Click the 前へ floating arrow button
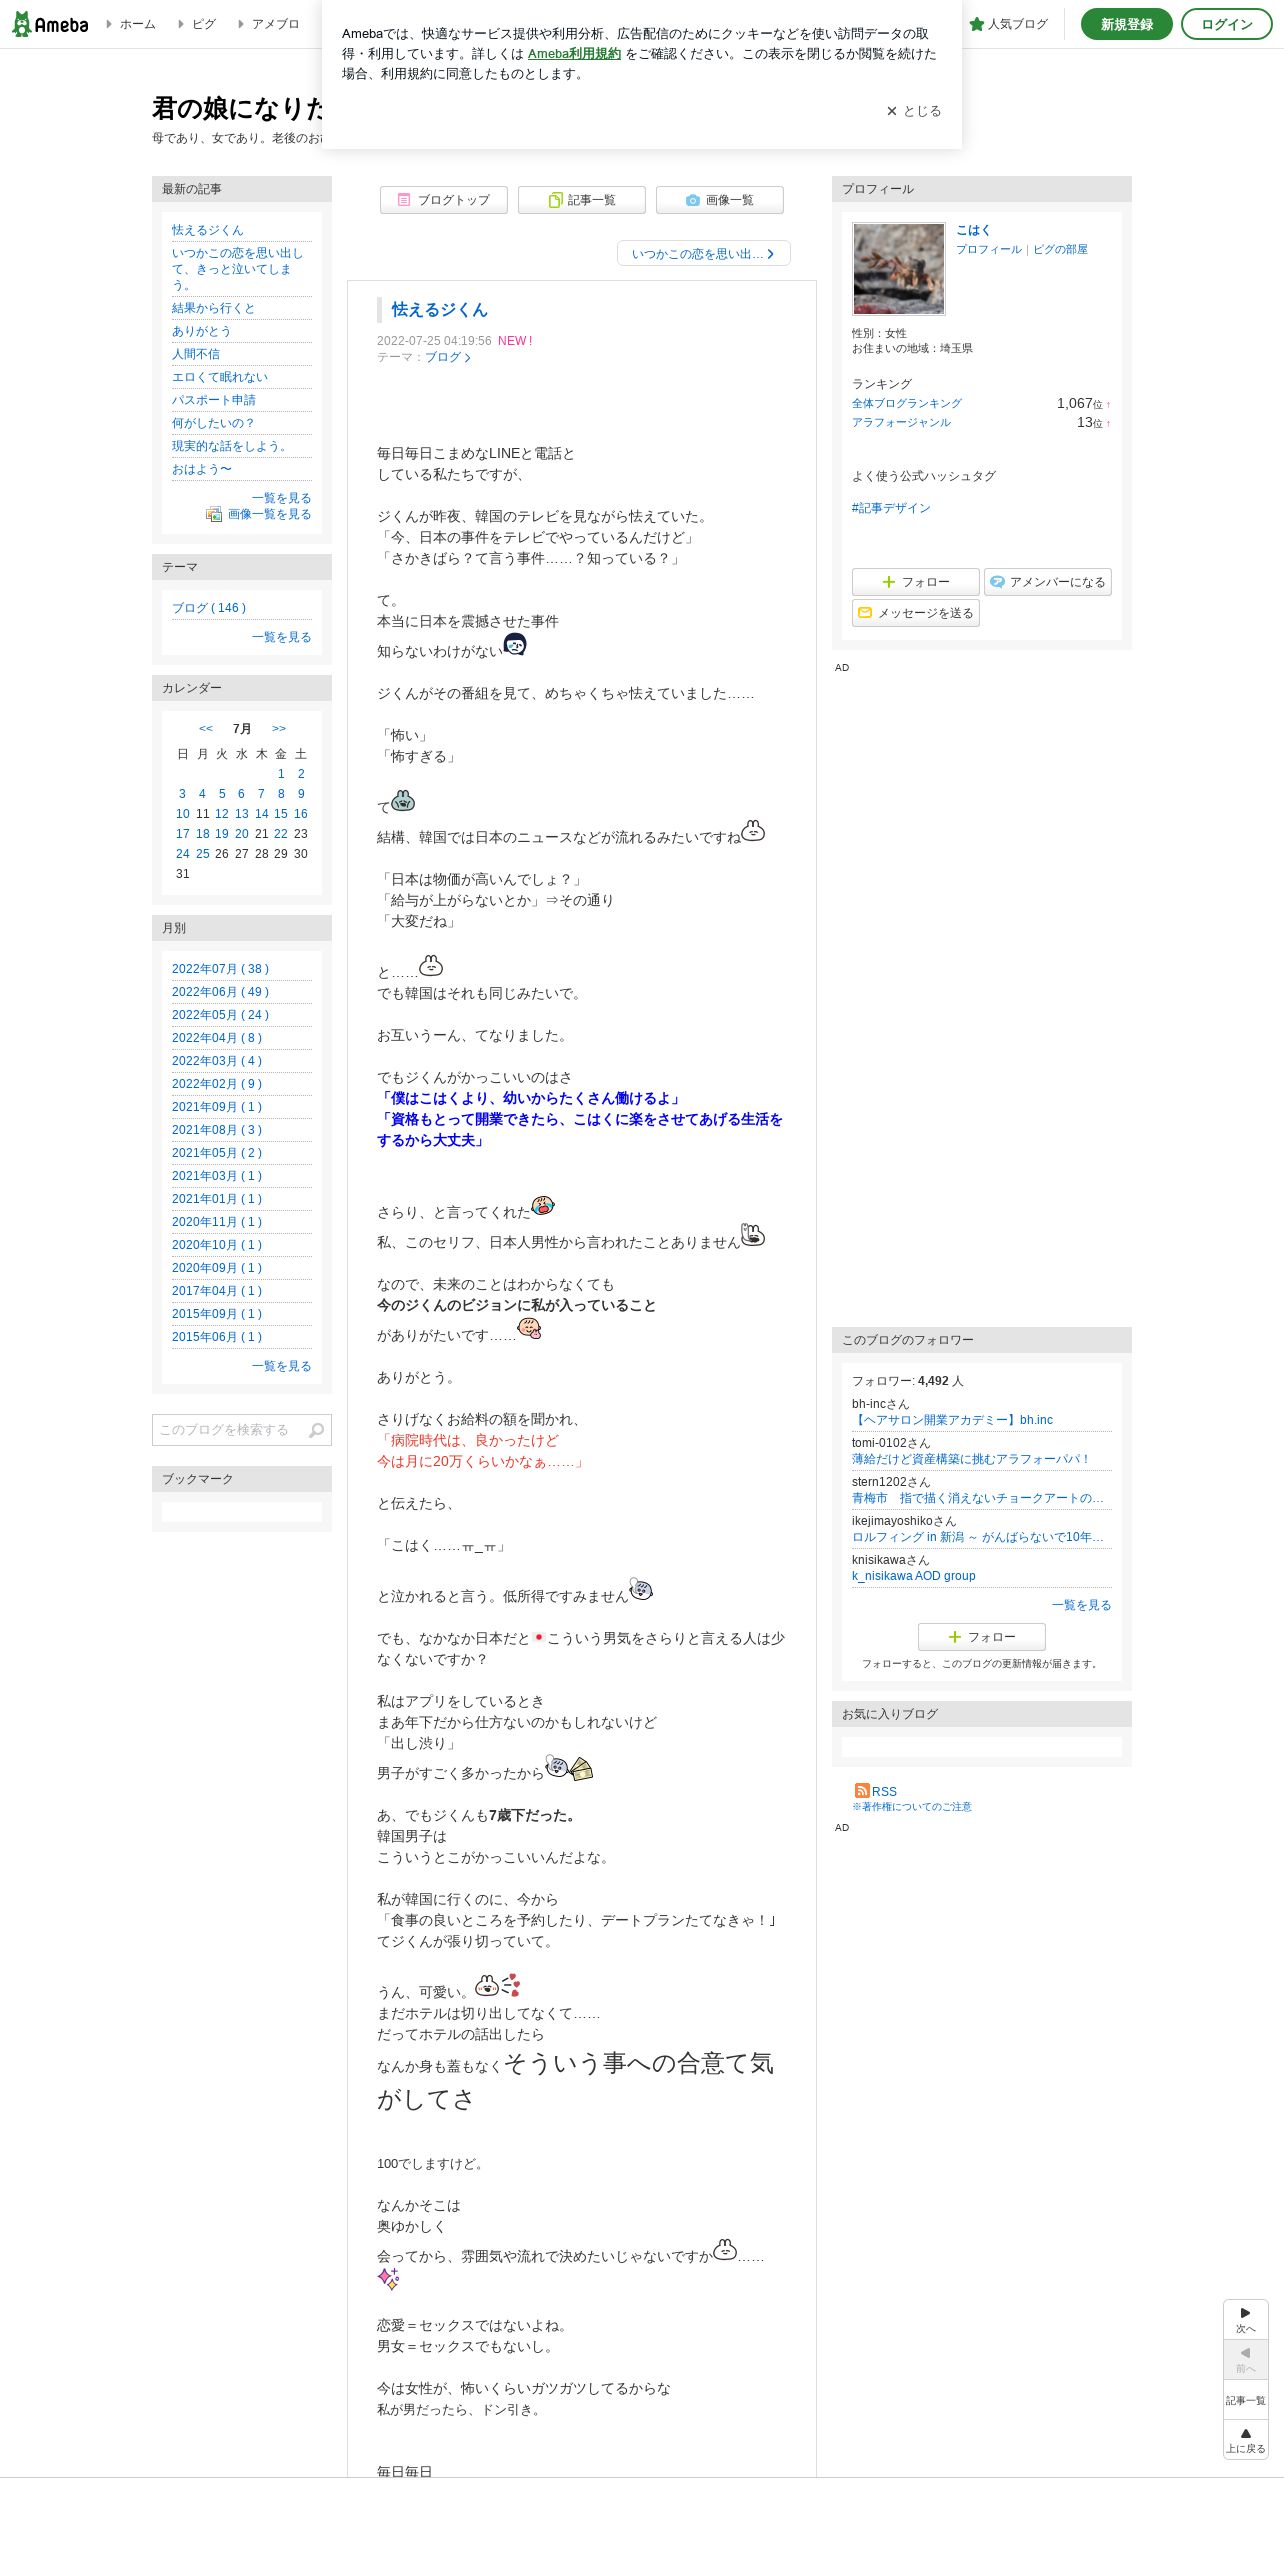This screenshot has width=1284, height=2568. coord(1245,2360)
